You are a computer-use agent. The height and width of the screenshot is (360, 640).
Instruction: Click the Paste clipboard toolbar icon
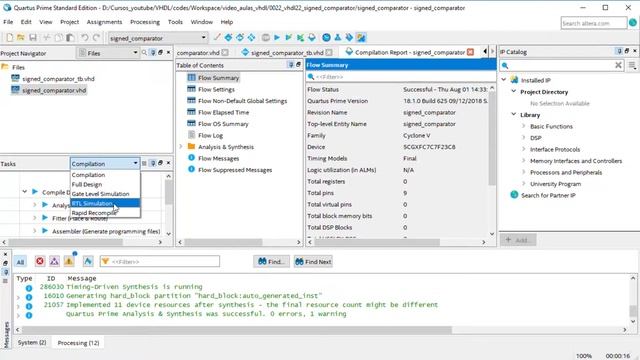70,38
